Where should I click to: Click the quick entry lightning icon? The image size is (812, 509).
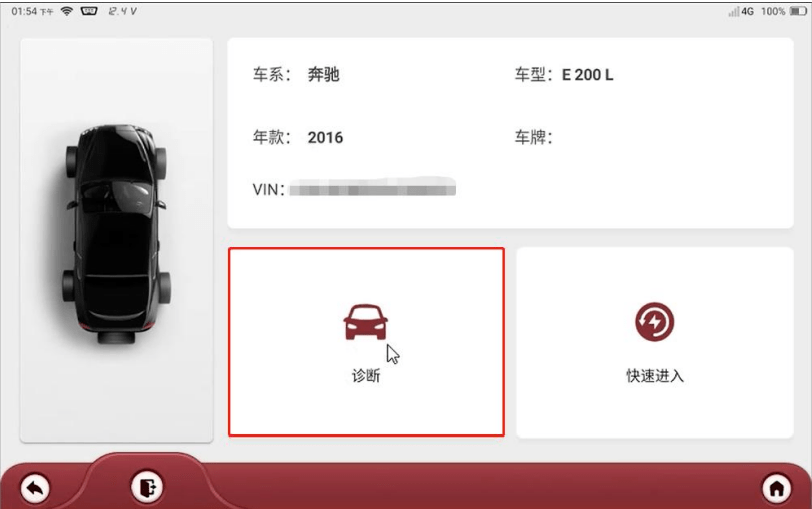coord(655,322)
